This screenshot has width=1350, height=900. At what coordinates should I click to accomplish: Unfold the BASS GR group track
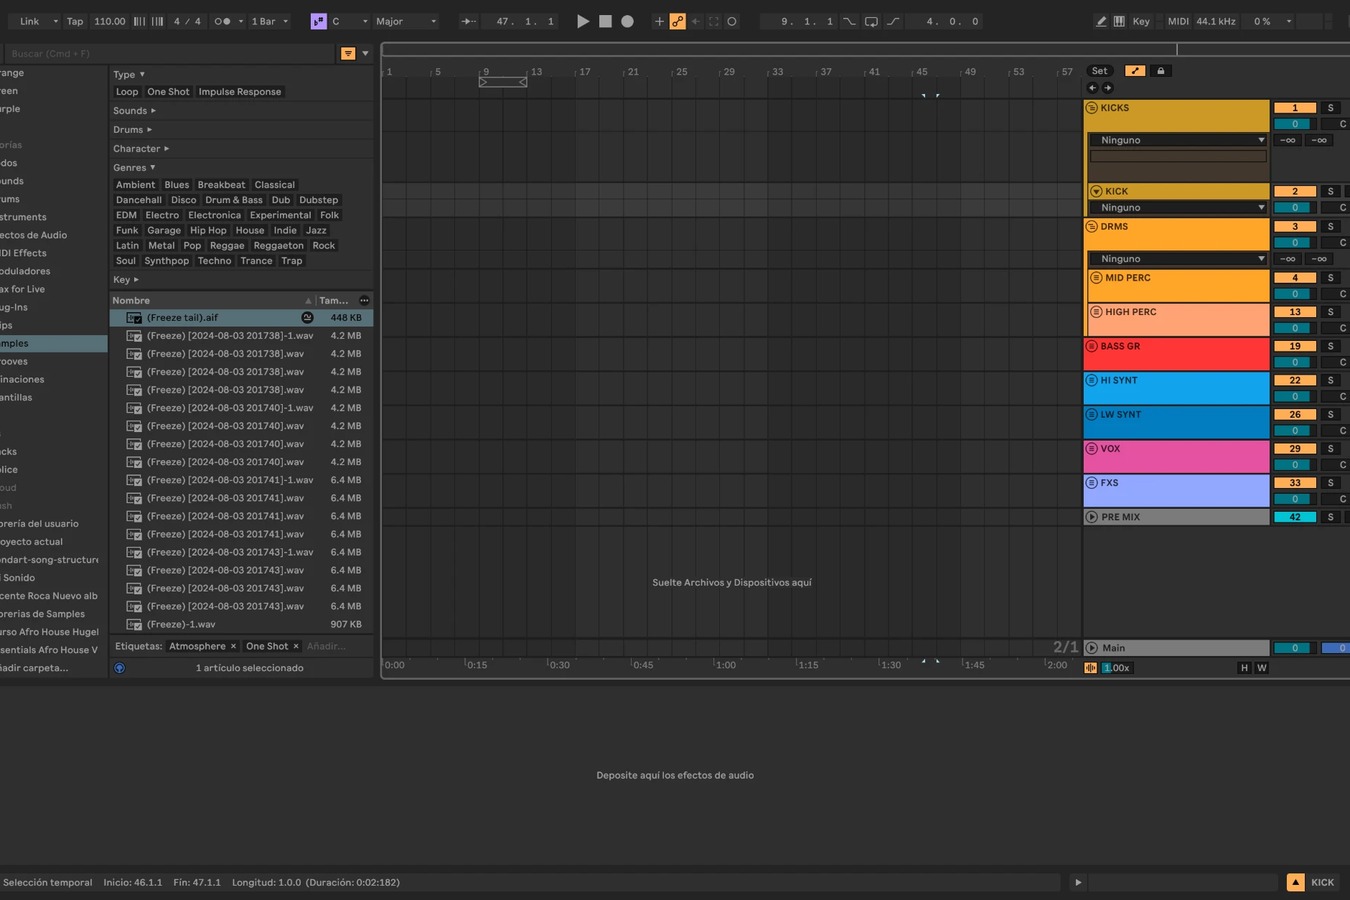coord(1092,346)
